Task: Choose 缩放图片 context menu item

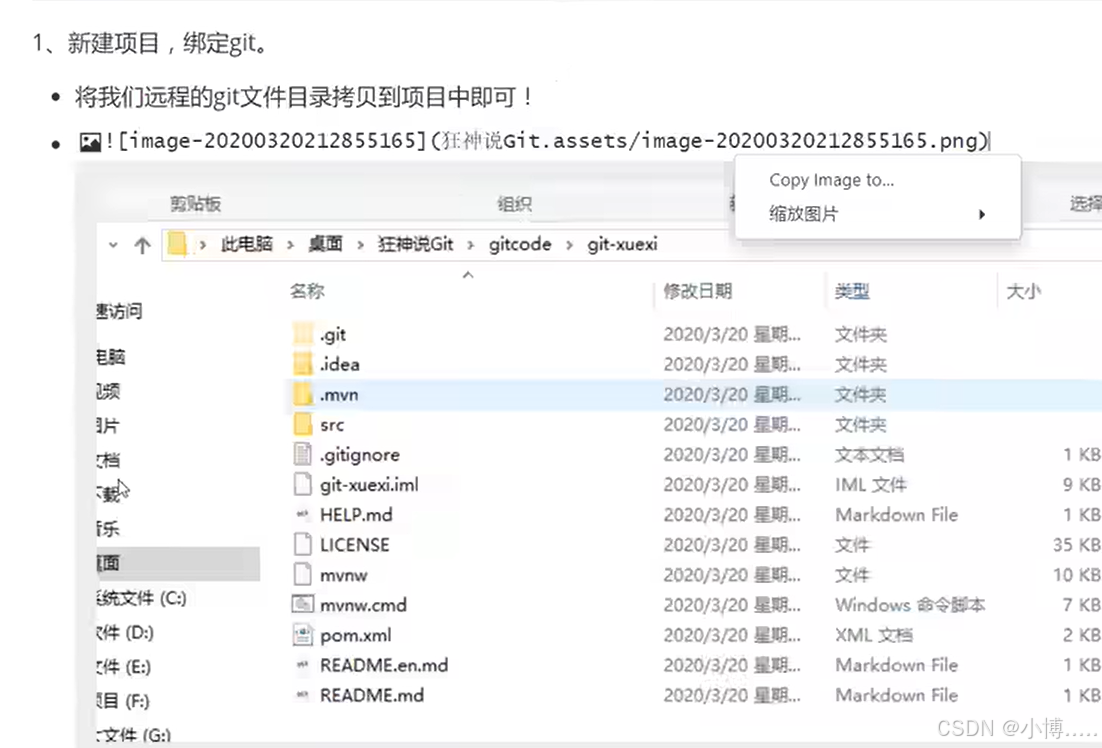Action: [877, 214]
